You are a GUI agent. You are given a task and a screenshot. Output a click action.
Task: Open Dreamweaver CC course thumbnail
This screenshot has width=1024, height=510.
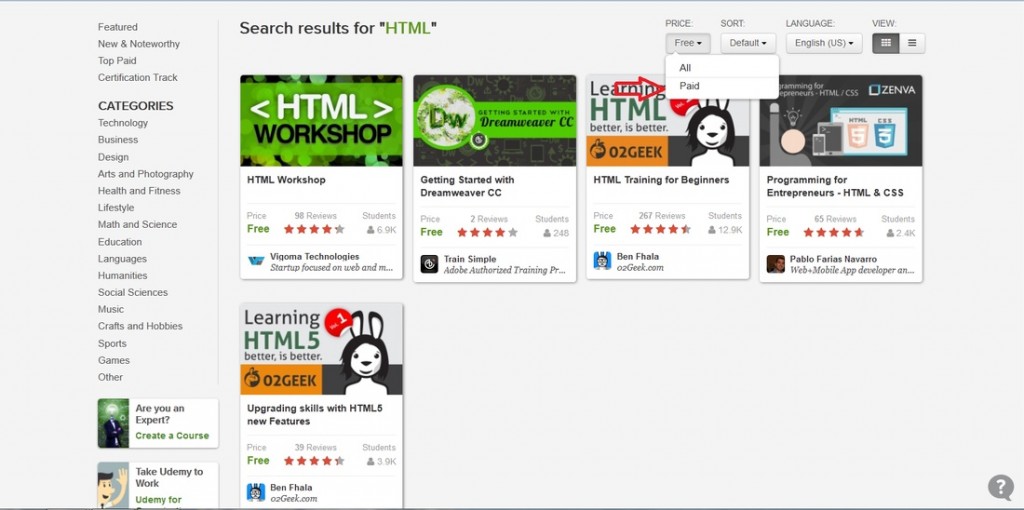tap(495, 121)
